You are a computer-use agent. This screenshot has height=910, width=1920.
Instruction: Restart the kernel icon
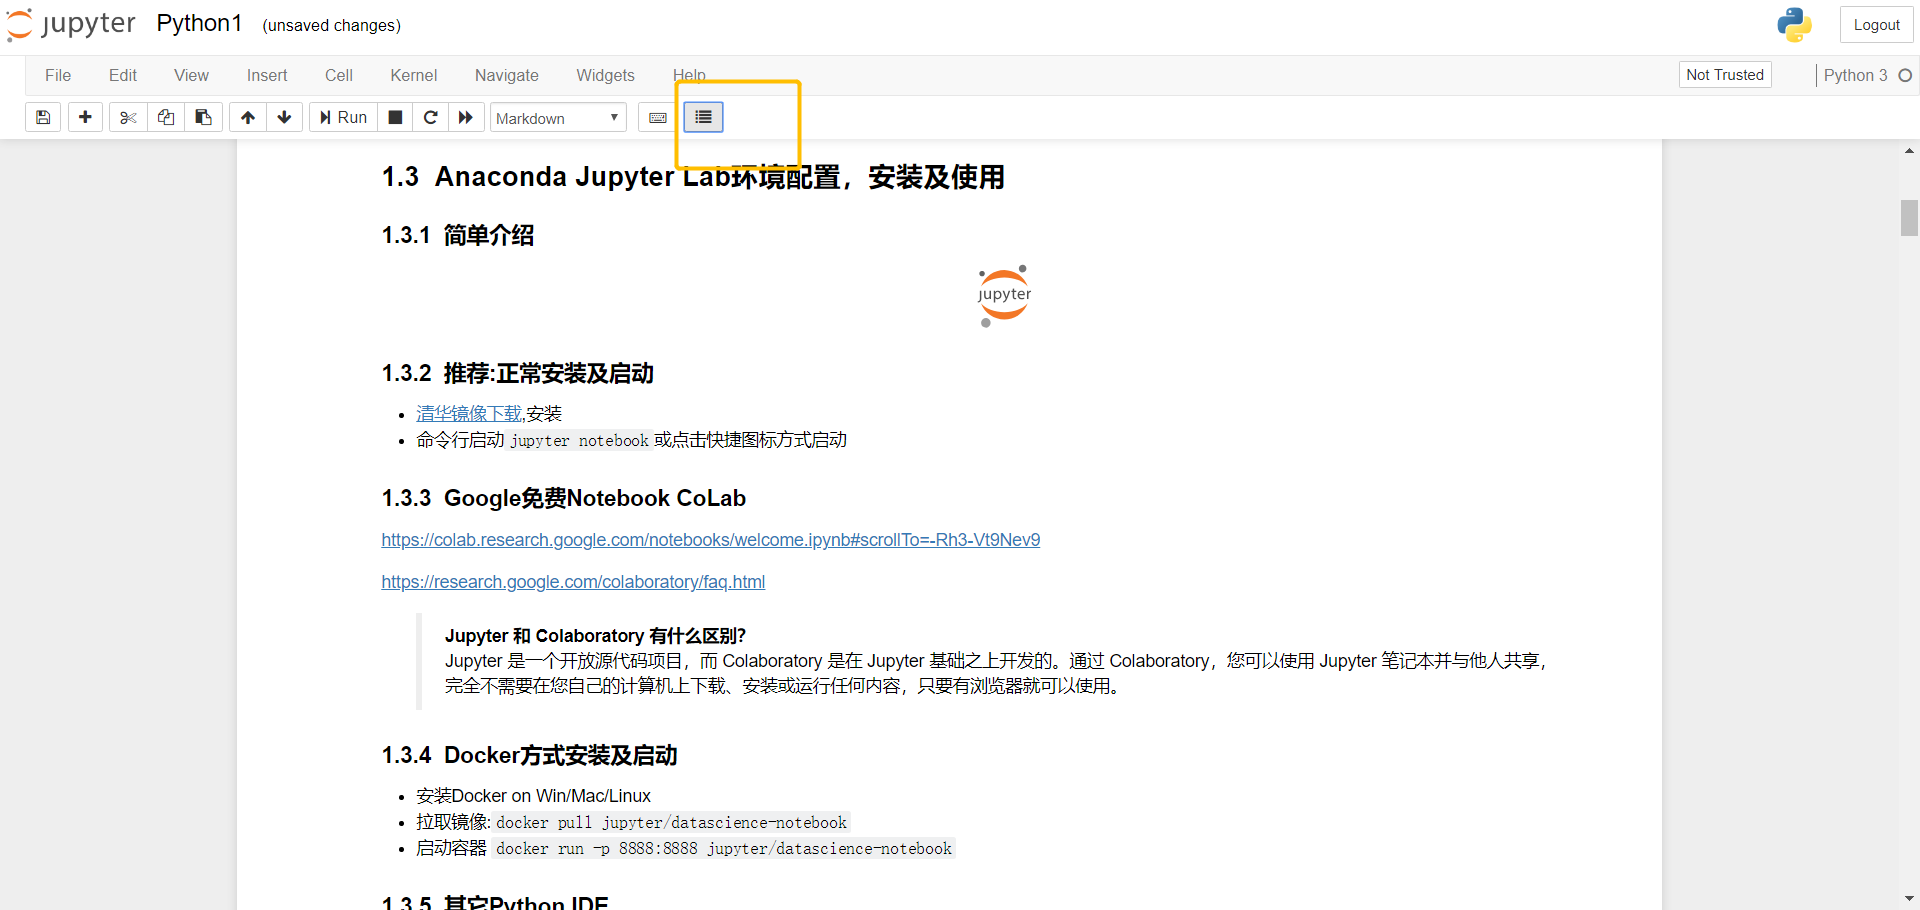431,118
